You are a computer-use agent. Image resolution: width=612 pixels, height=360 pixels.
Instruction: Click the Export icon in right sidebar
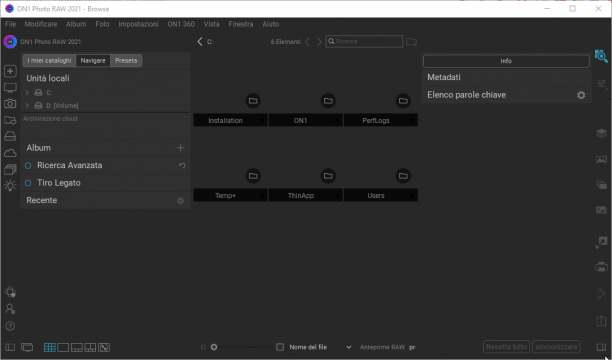click(601, 320)
